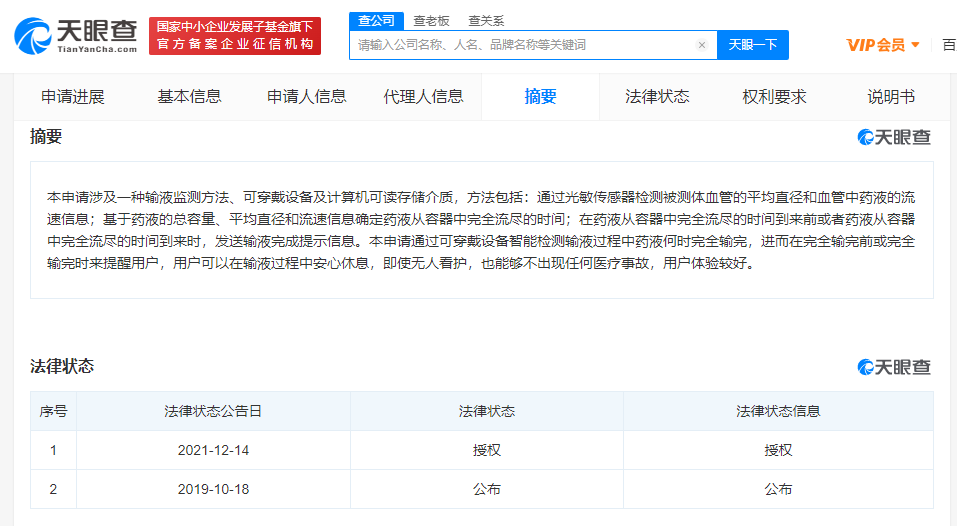The width and height of the screenshot is (957, 526).
Task: Click the VIP会员 link
Action: (876, 45)
